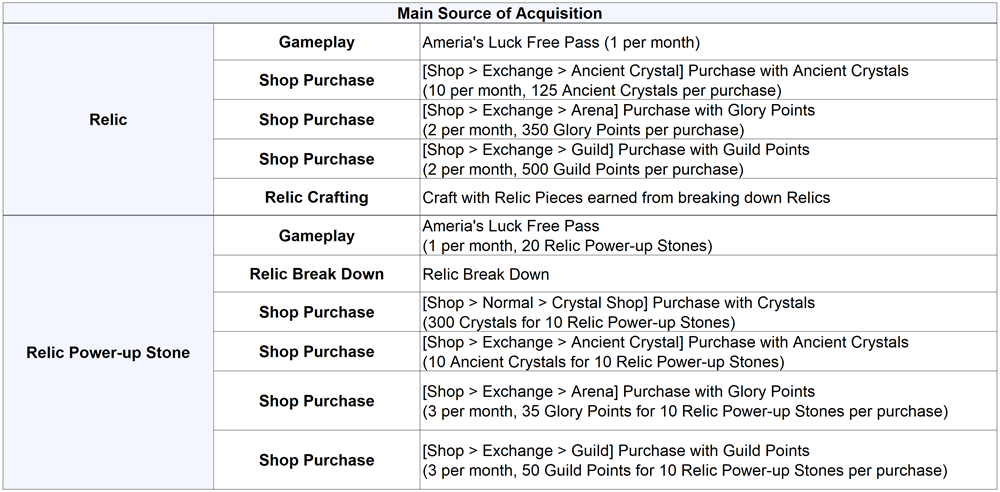Click the Relic Break Down label cell
This screenshot has height=492, width=1000.
click(316, 274)
